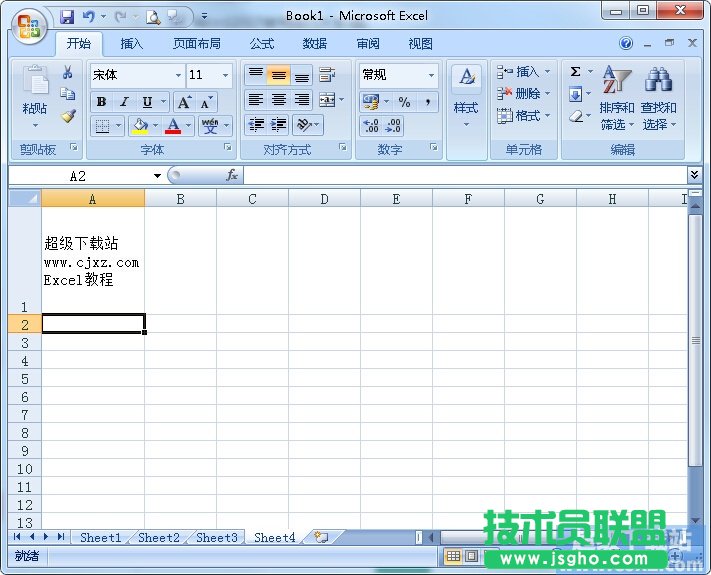Viewport: 711px width, 575px height.
Task: Toggle italic formatting
Action: click(x=124, y=102)
